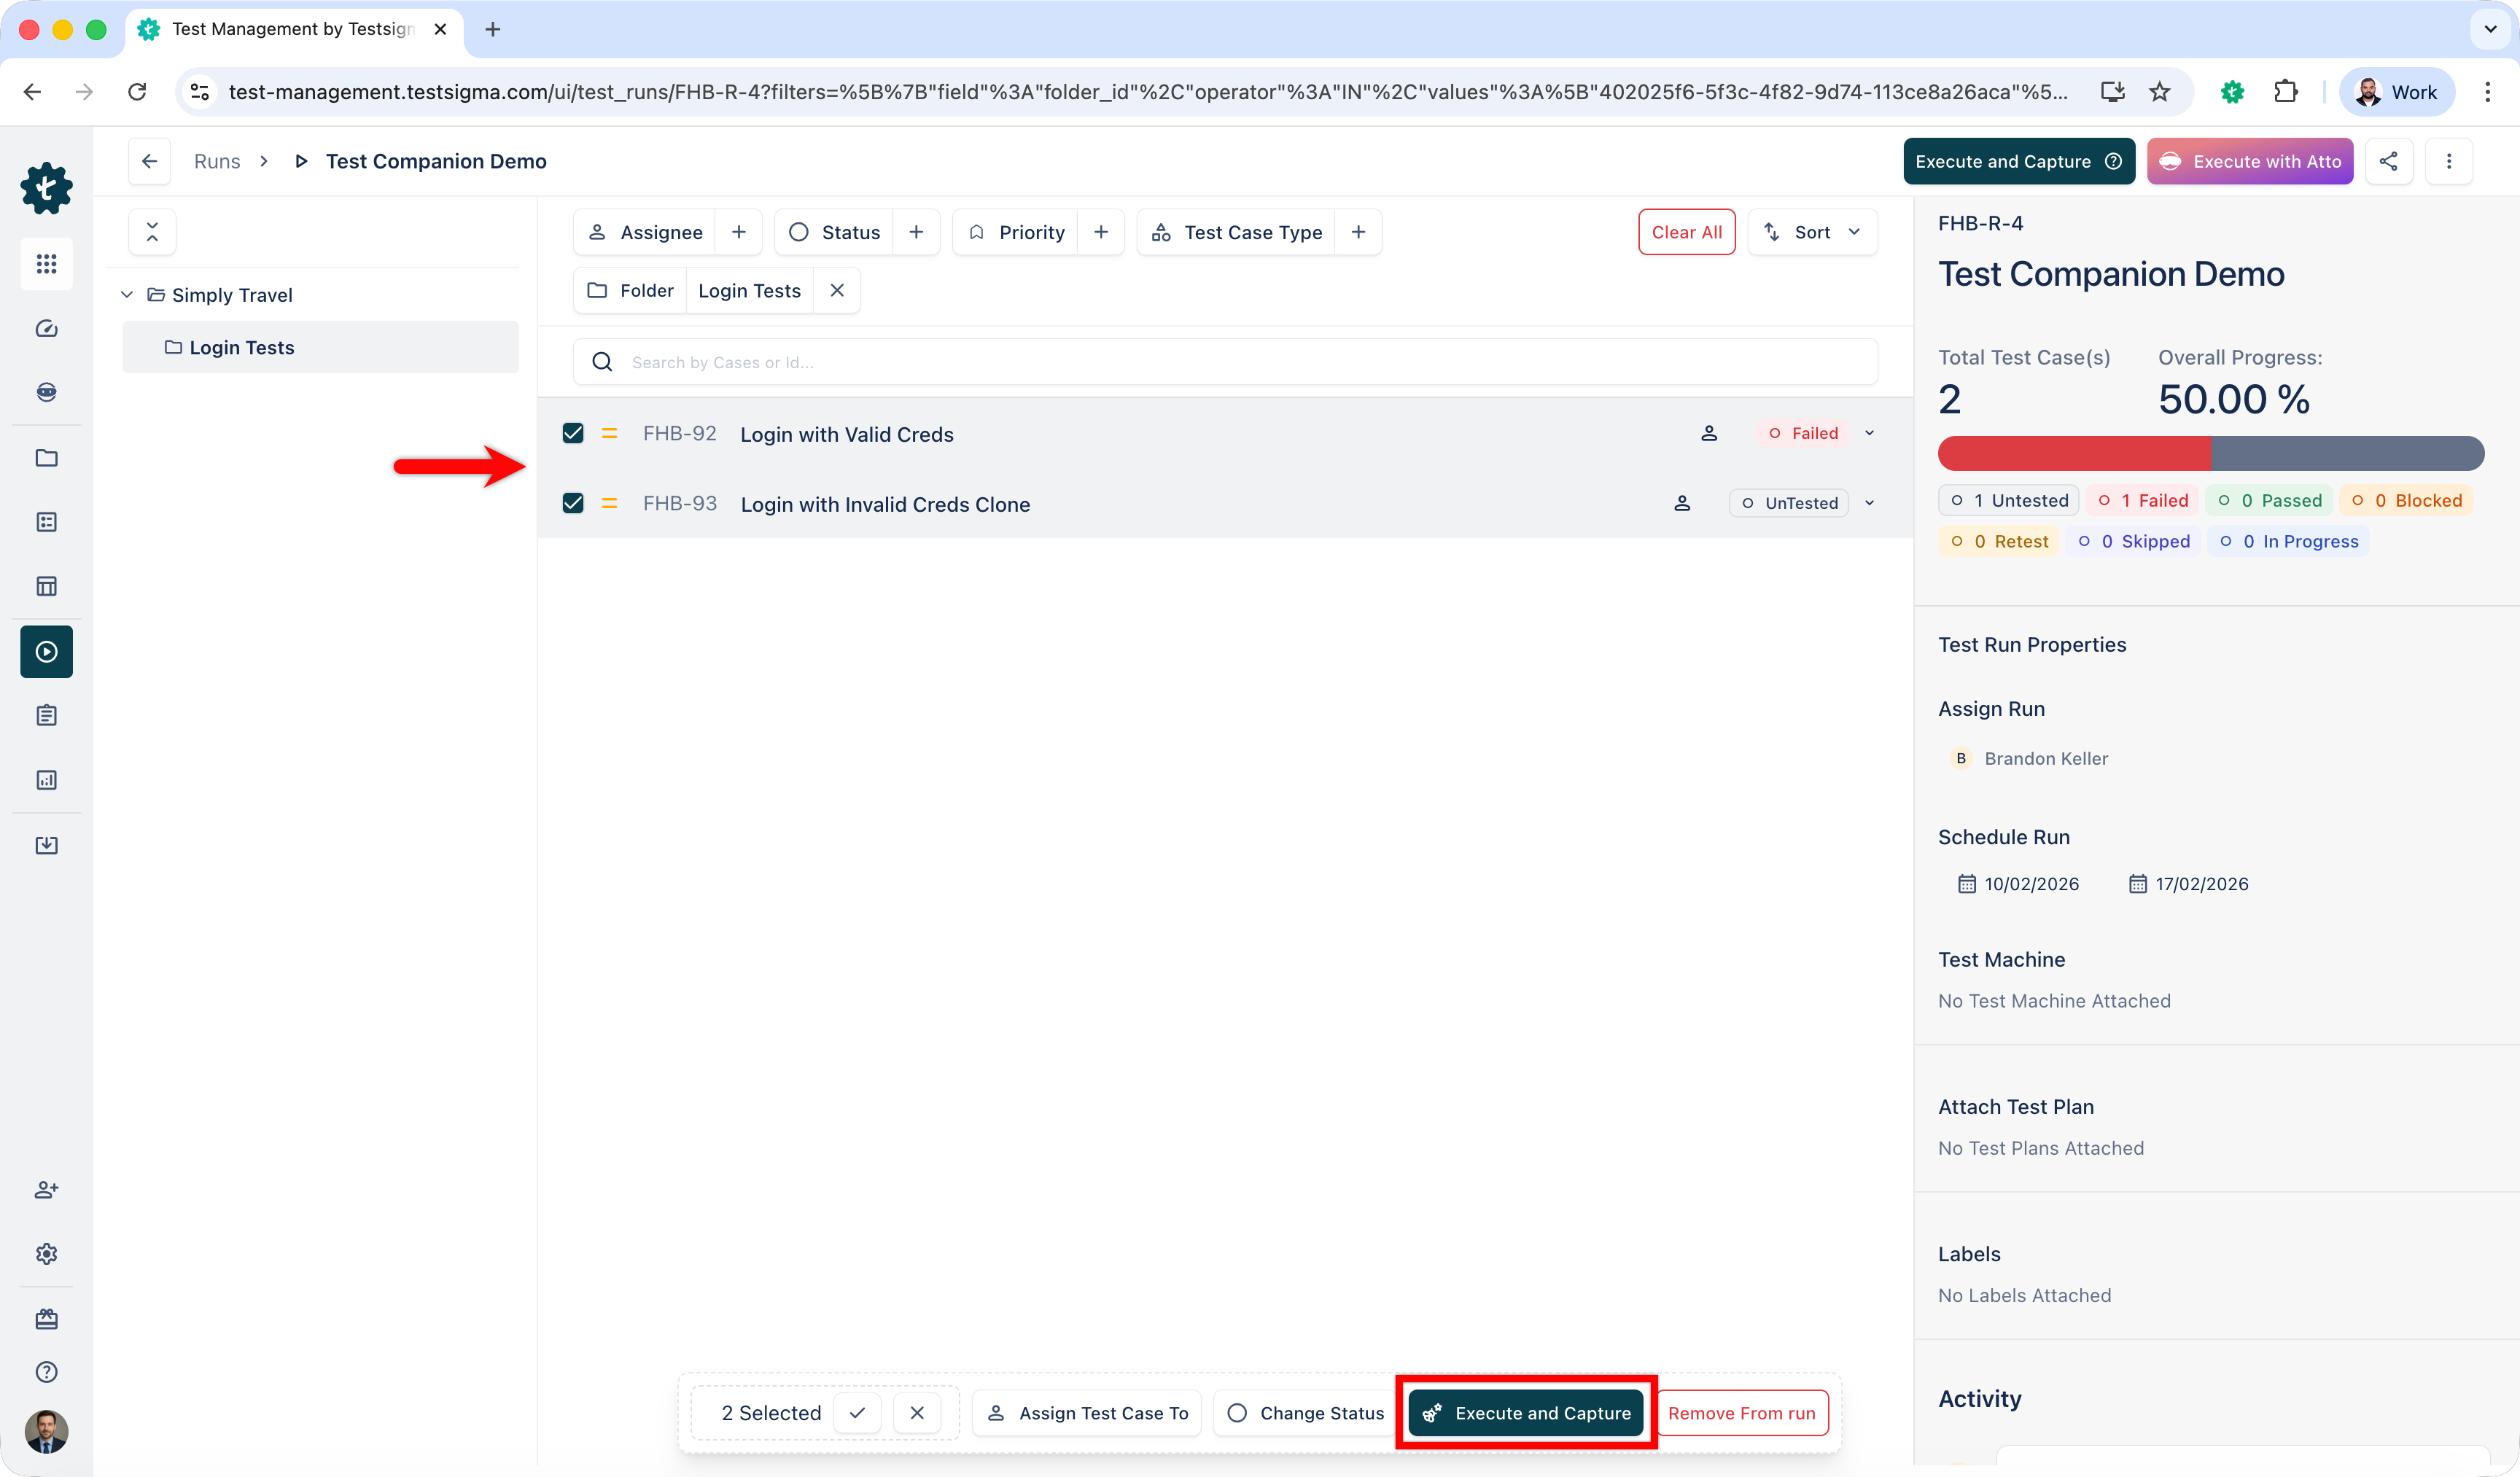Open the three-dot menu near Execute with Atto
The width and height of the screenshot is (2520, 1477).
click(2449, 161)
